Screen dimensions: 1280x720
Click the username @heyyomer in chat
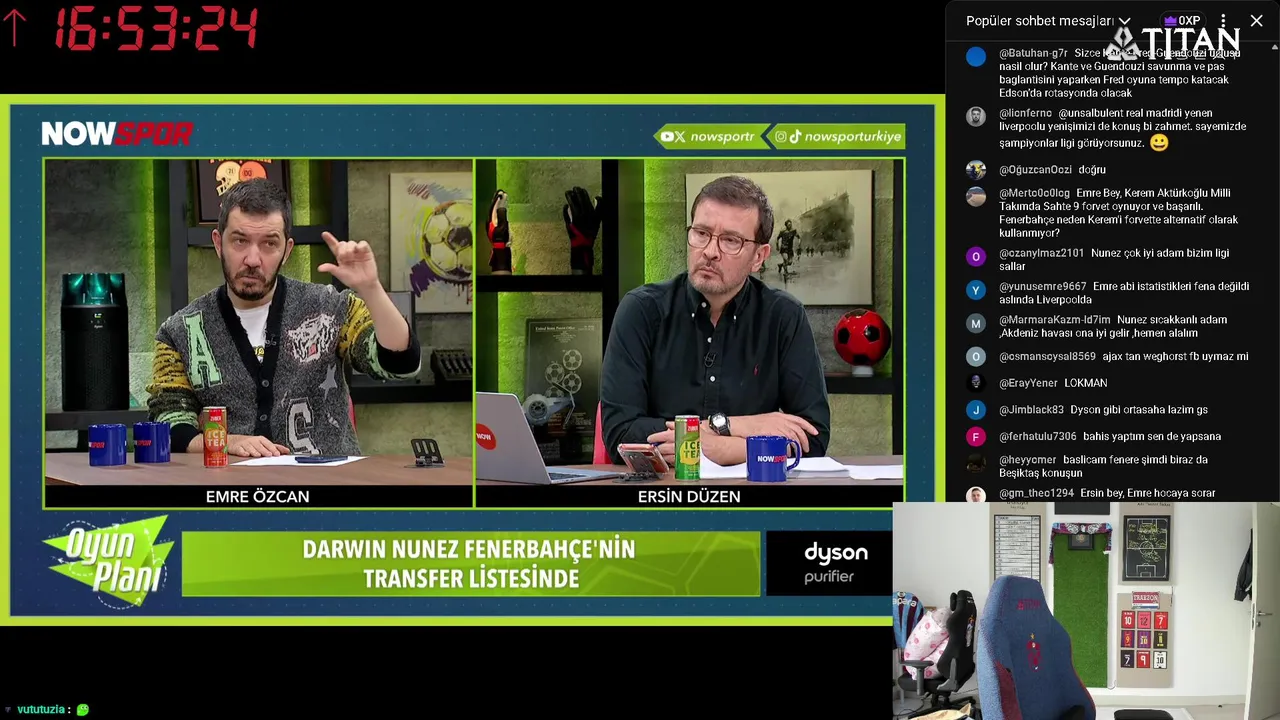pyautogui.click(x=1028, y=460)
